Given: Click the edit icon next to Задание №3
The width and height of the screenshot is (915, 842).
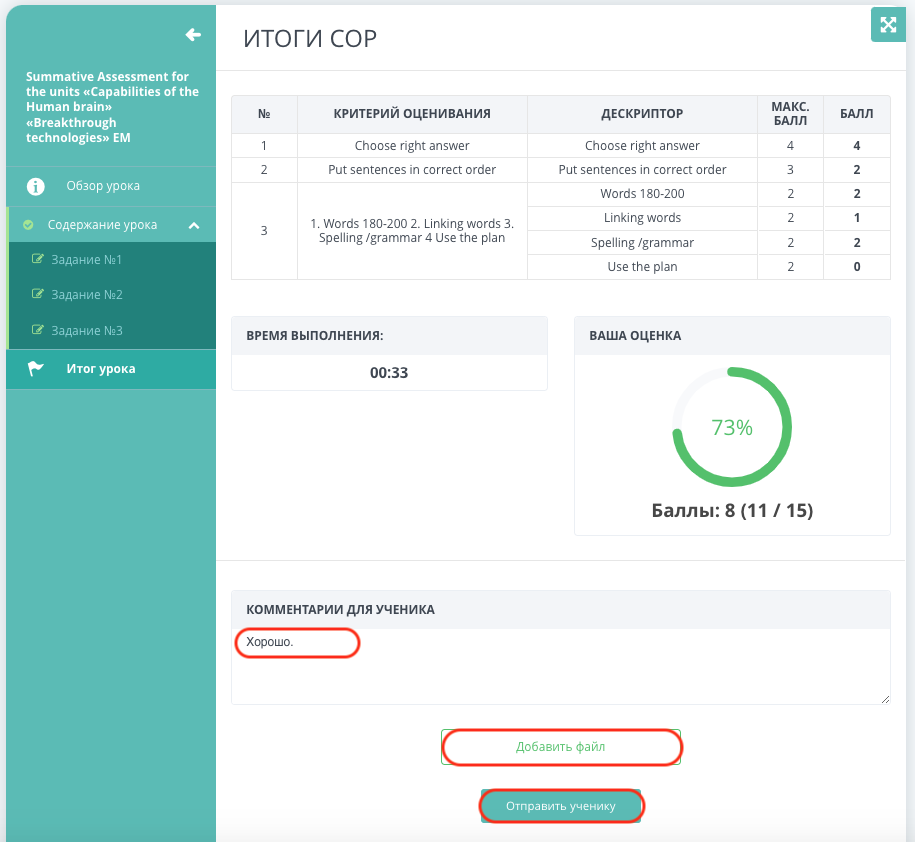Looking at the screenshot, I should [37, 330].
